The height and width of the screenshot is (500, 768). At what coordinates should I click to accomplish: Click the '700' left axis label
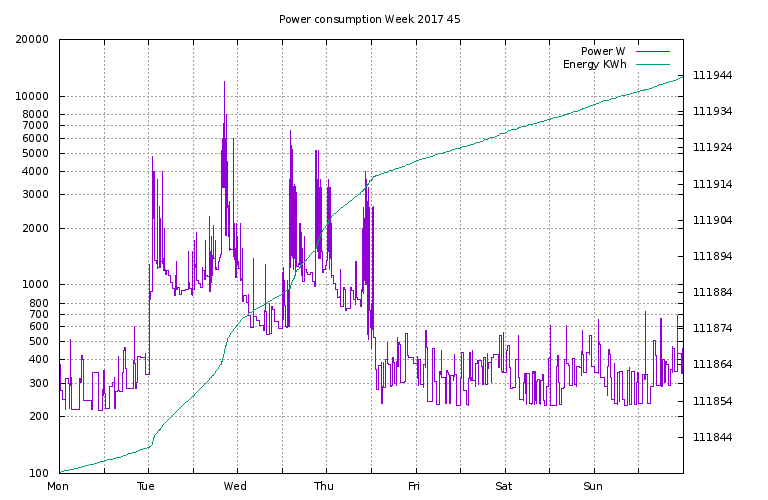point(39,314)
